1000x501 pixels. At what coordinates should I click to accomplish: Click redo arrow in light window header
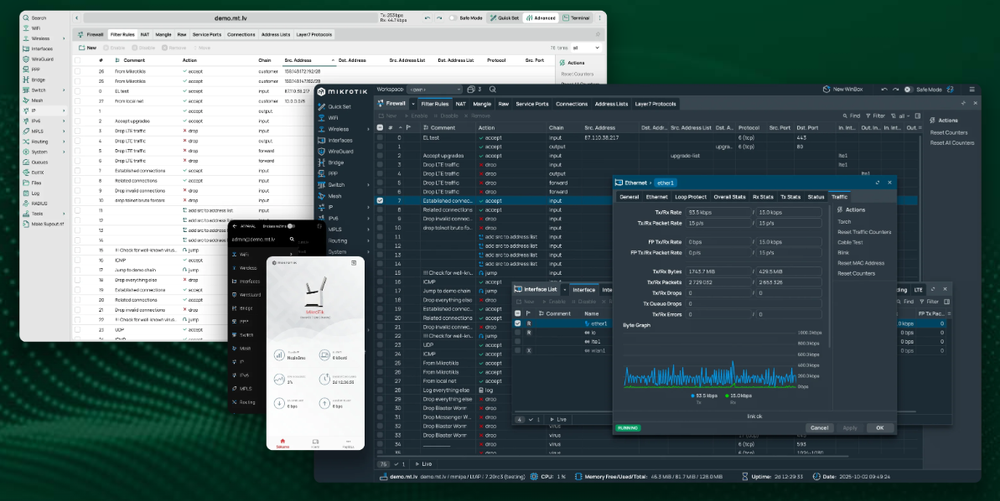pos(439,18)
